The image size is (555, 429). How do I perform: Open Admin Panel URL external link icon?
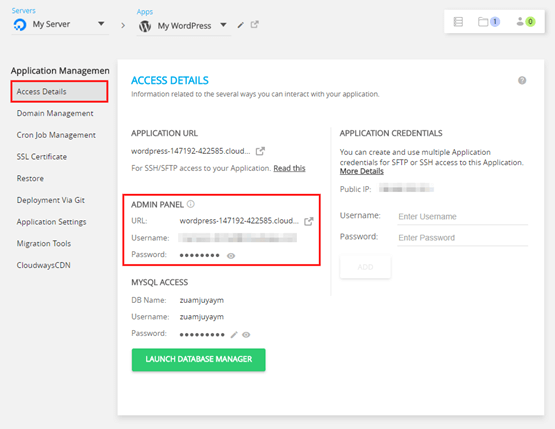[x=309, y=221]
